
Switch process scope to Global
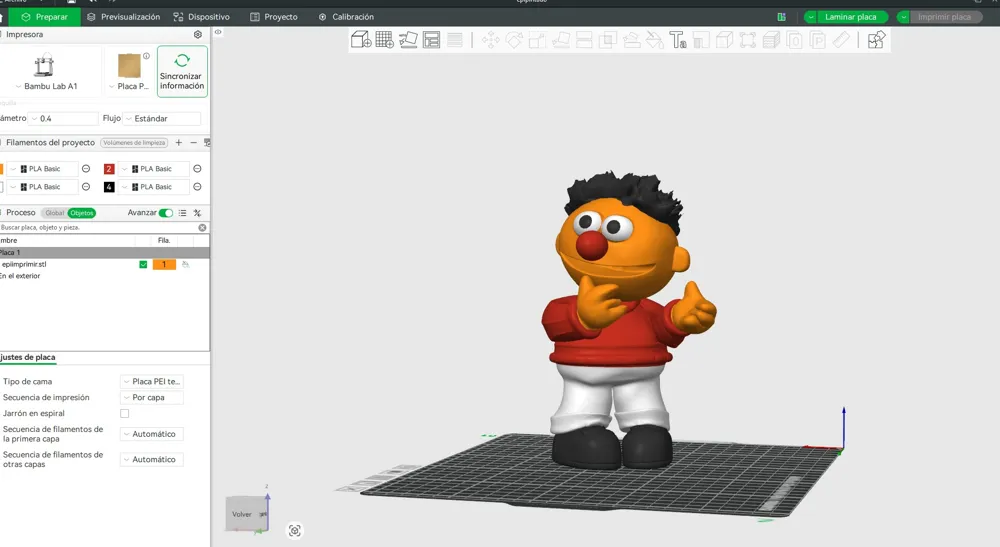(54, 213)
